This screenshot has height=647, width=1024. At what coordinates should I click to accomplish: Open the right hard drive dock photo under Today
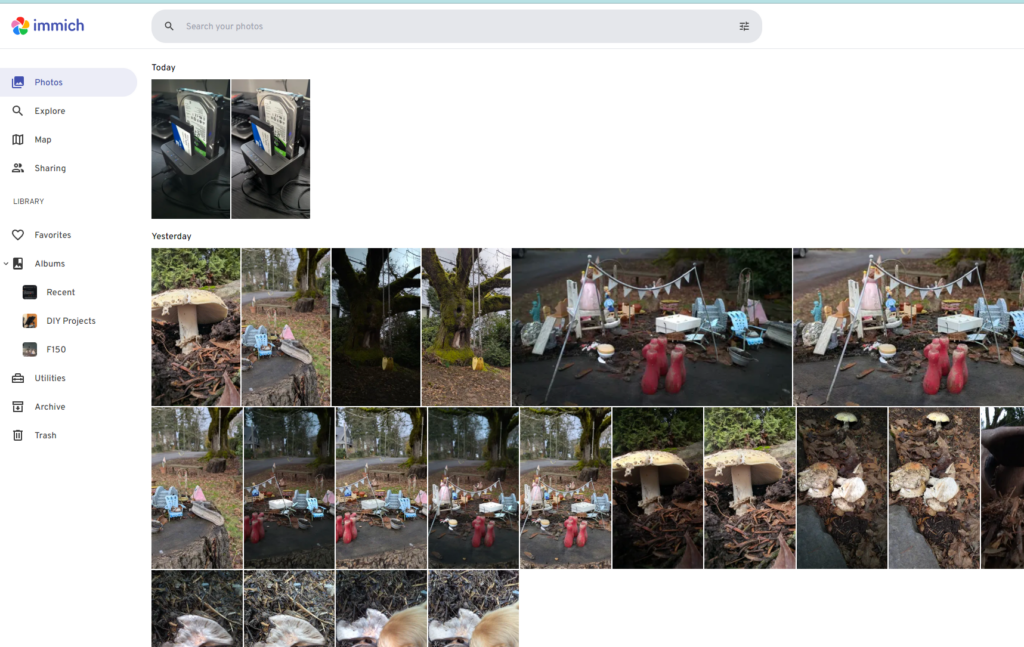270,149
